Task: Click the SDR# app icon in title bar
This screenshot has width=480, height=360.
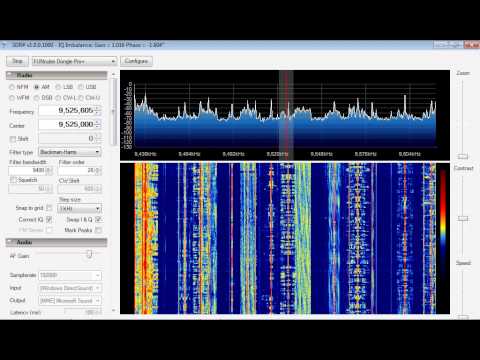Action: (3, 45)
